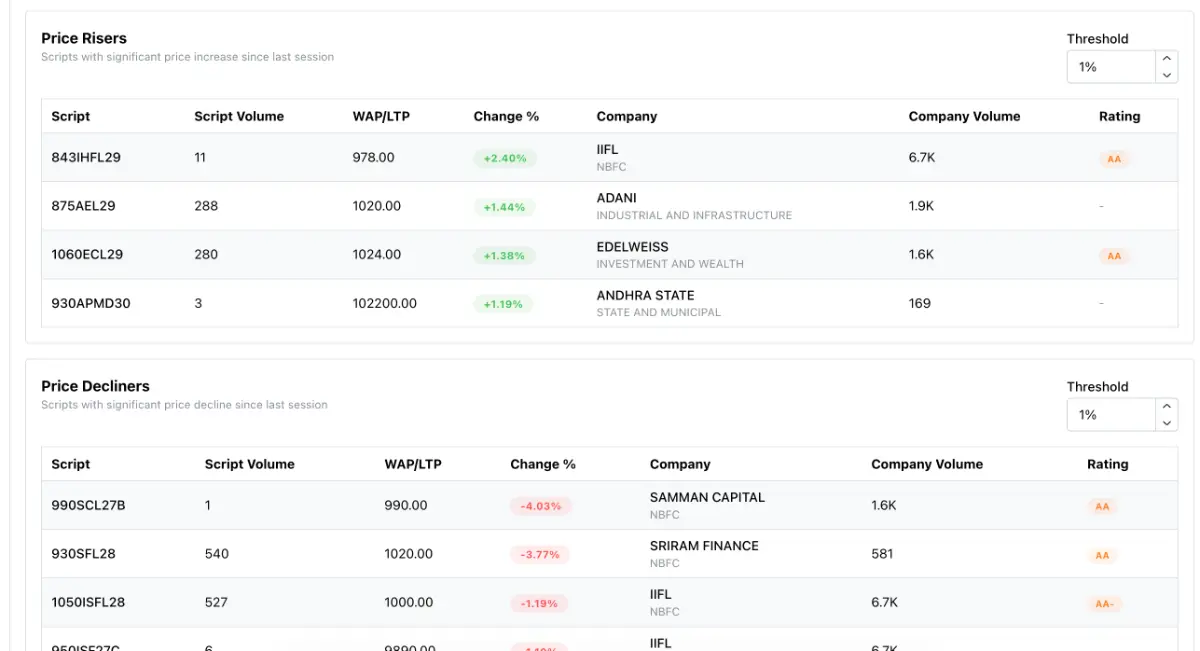Open the 1060ECL29 script entry
The width and height of the screenshot is (1200, 651).
pos(87,255)
